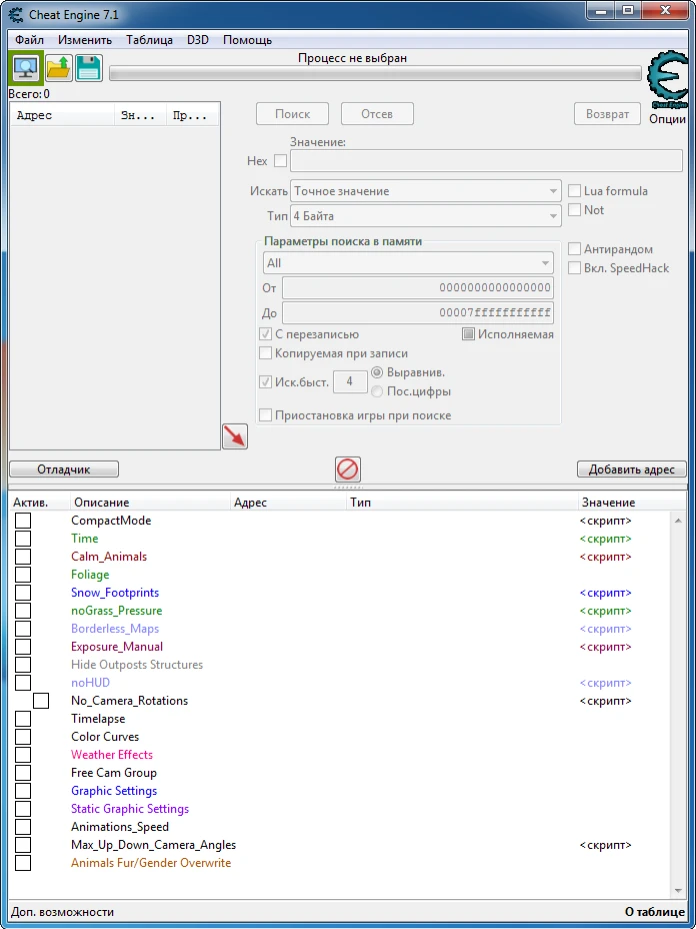This screenshot has width=696, height=929.
Task: Click the Значение input field
Action: (486, 161)
